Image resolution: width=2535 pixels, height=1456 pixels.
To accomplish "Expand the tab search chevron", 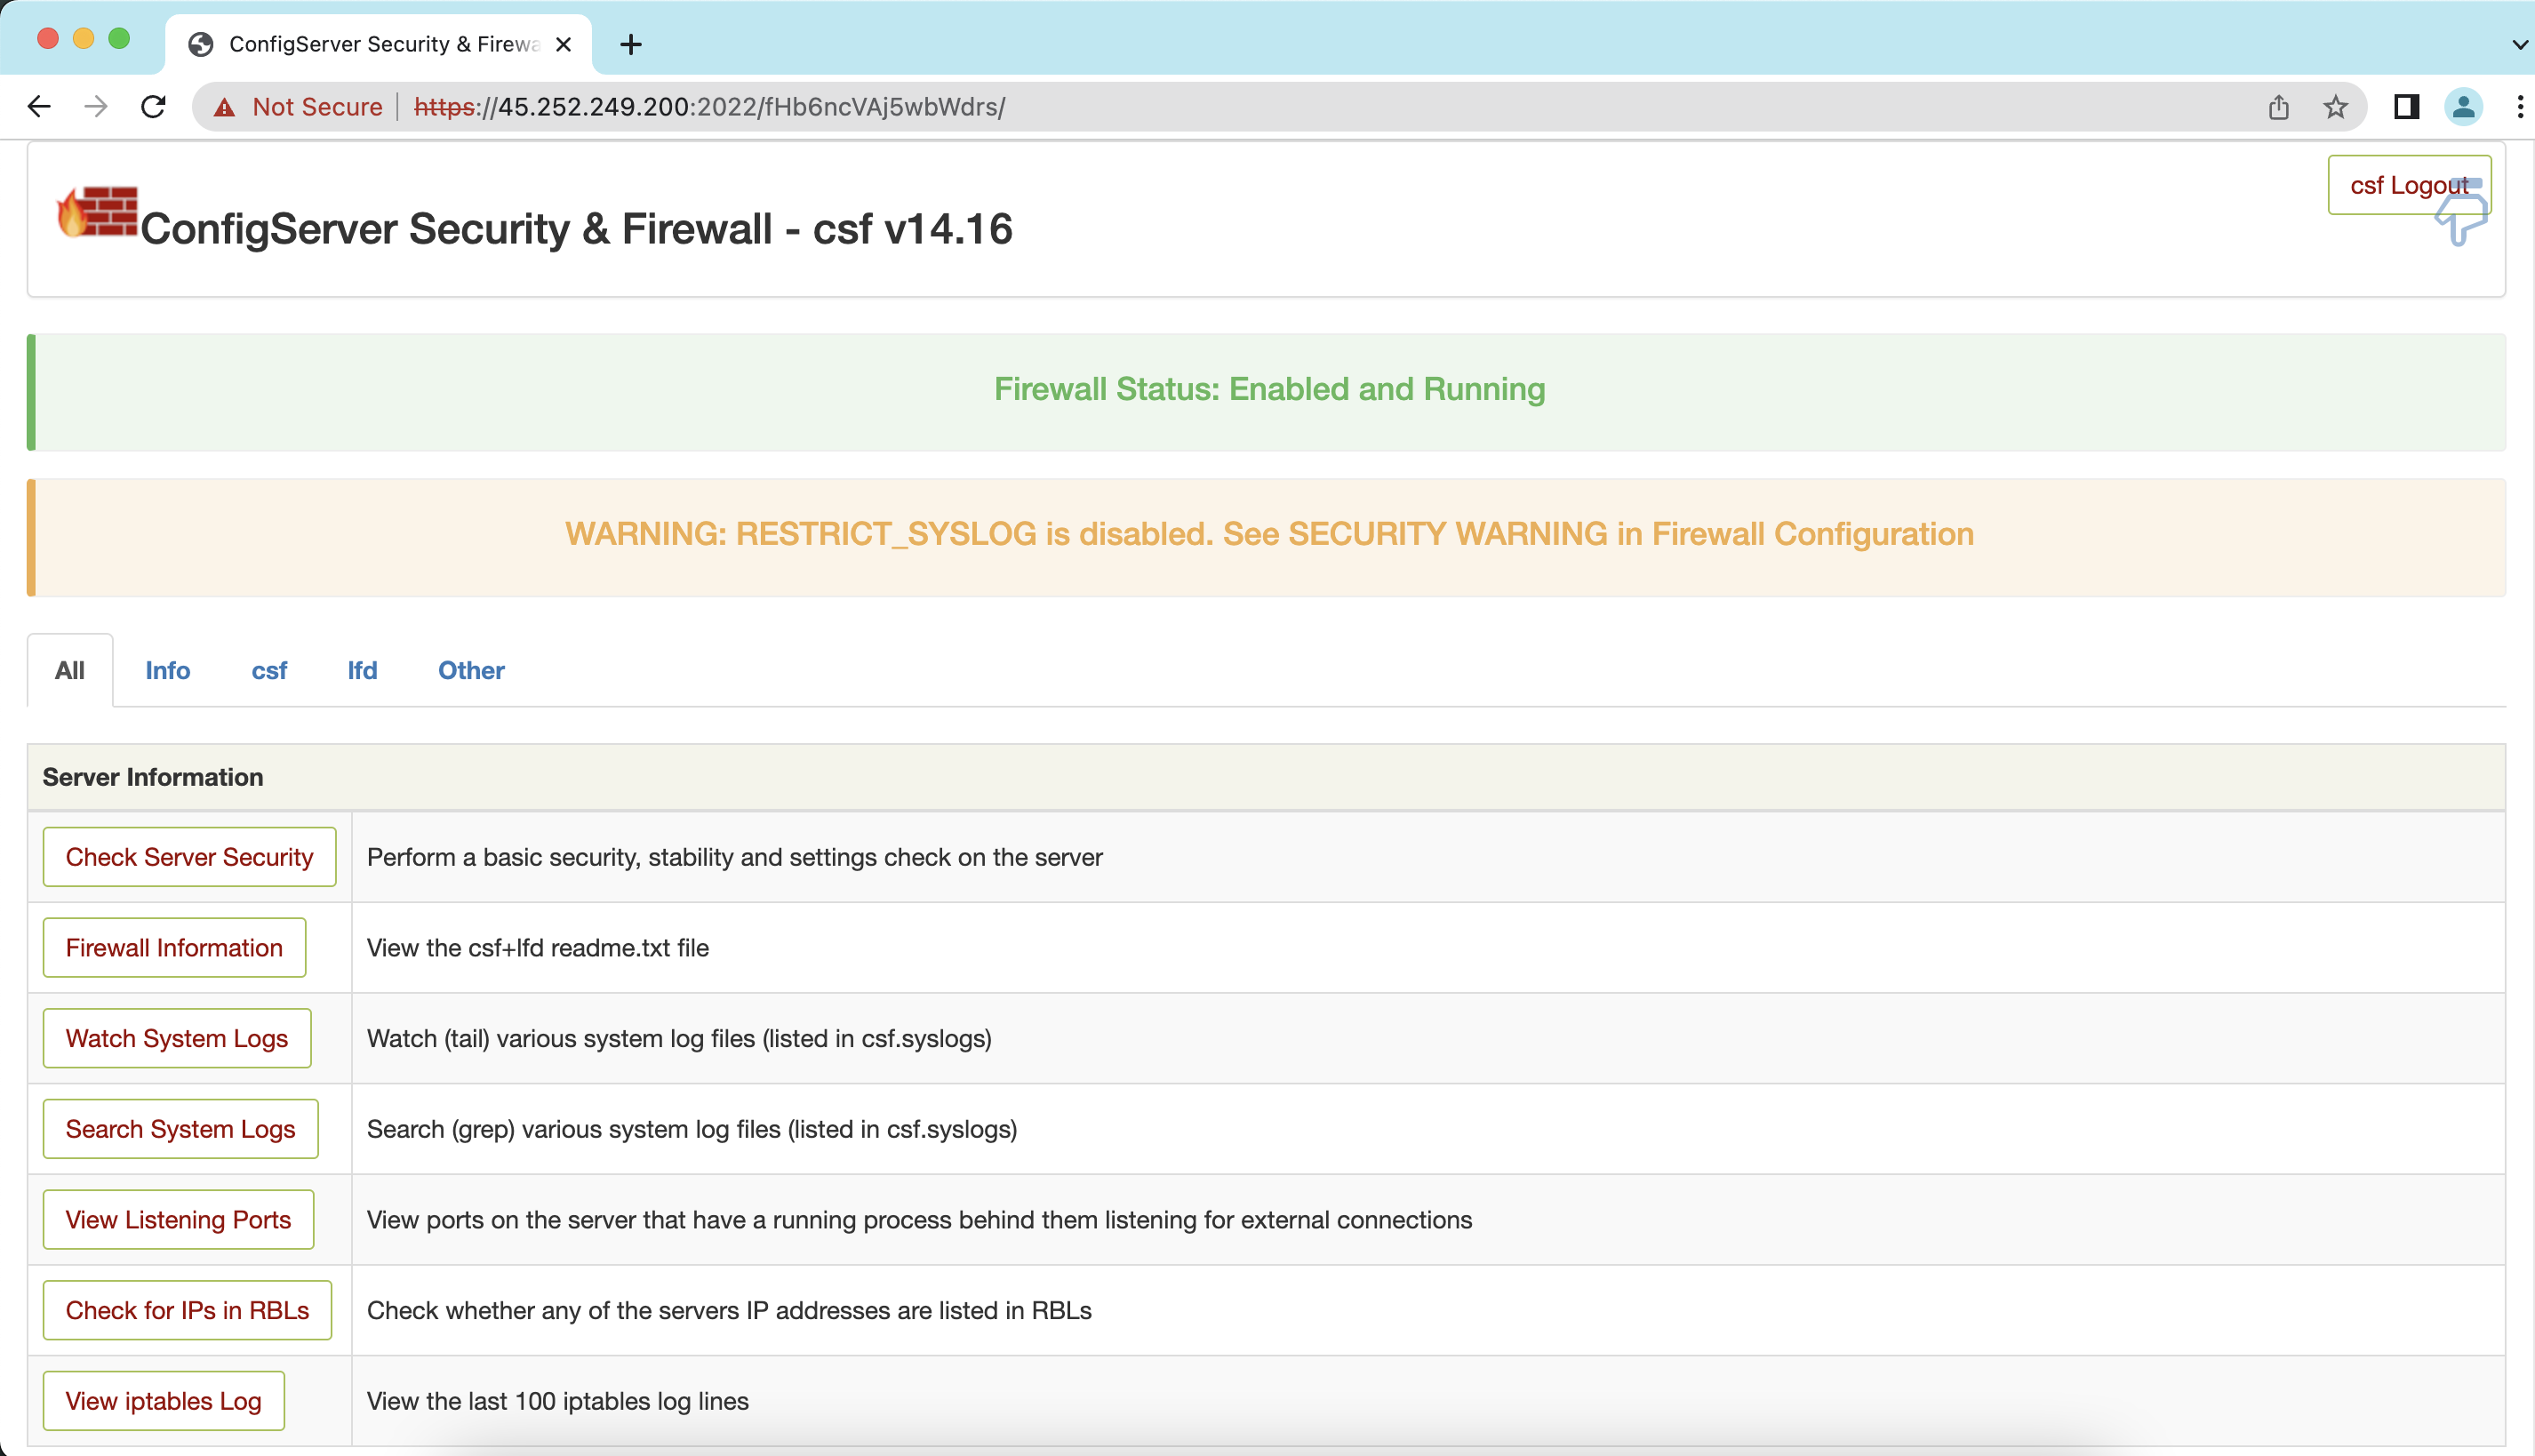I will coord(2520,44).
